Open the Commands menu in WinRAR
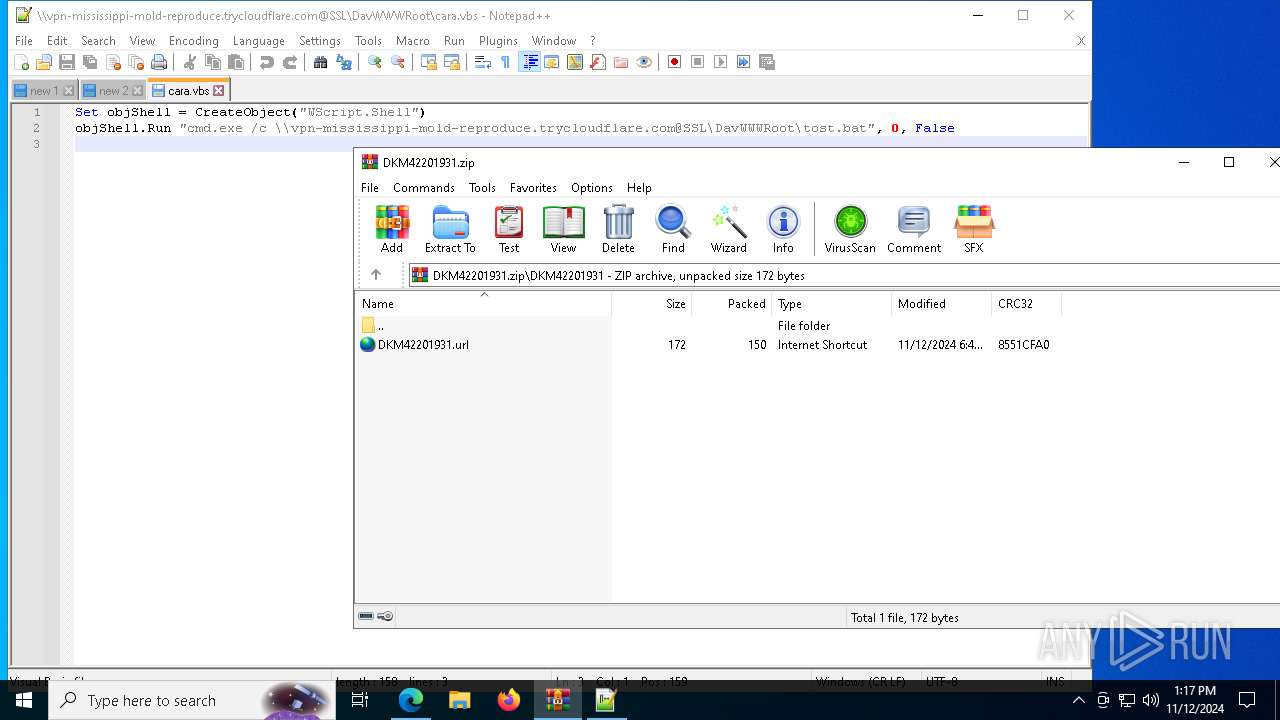1280x720 pixels. 424,188
